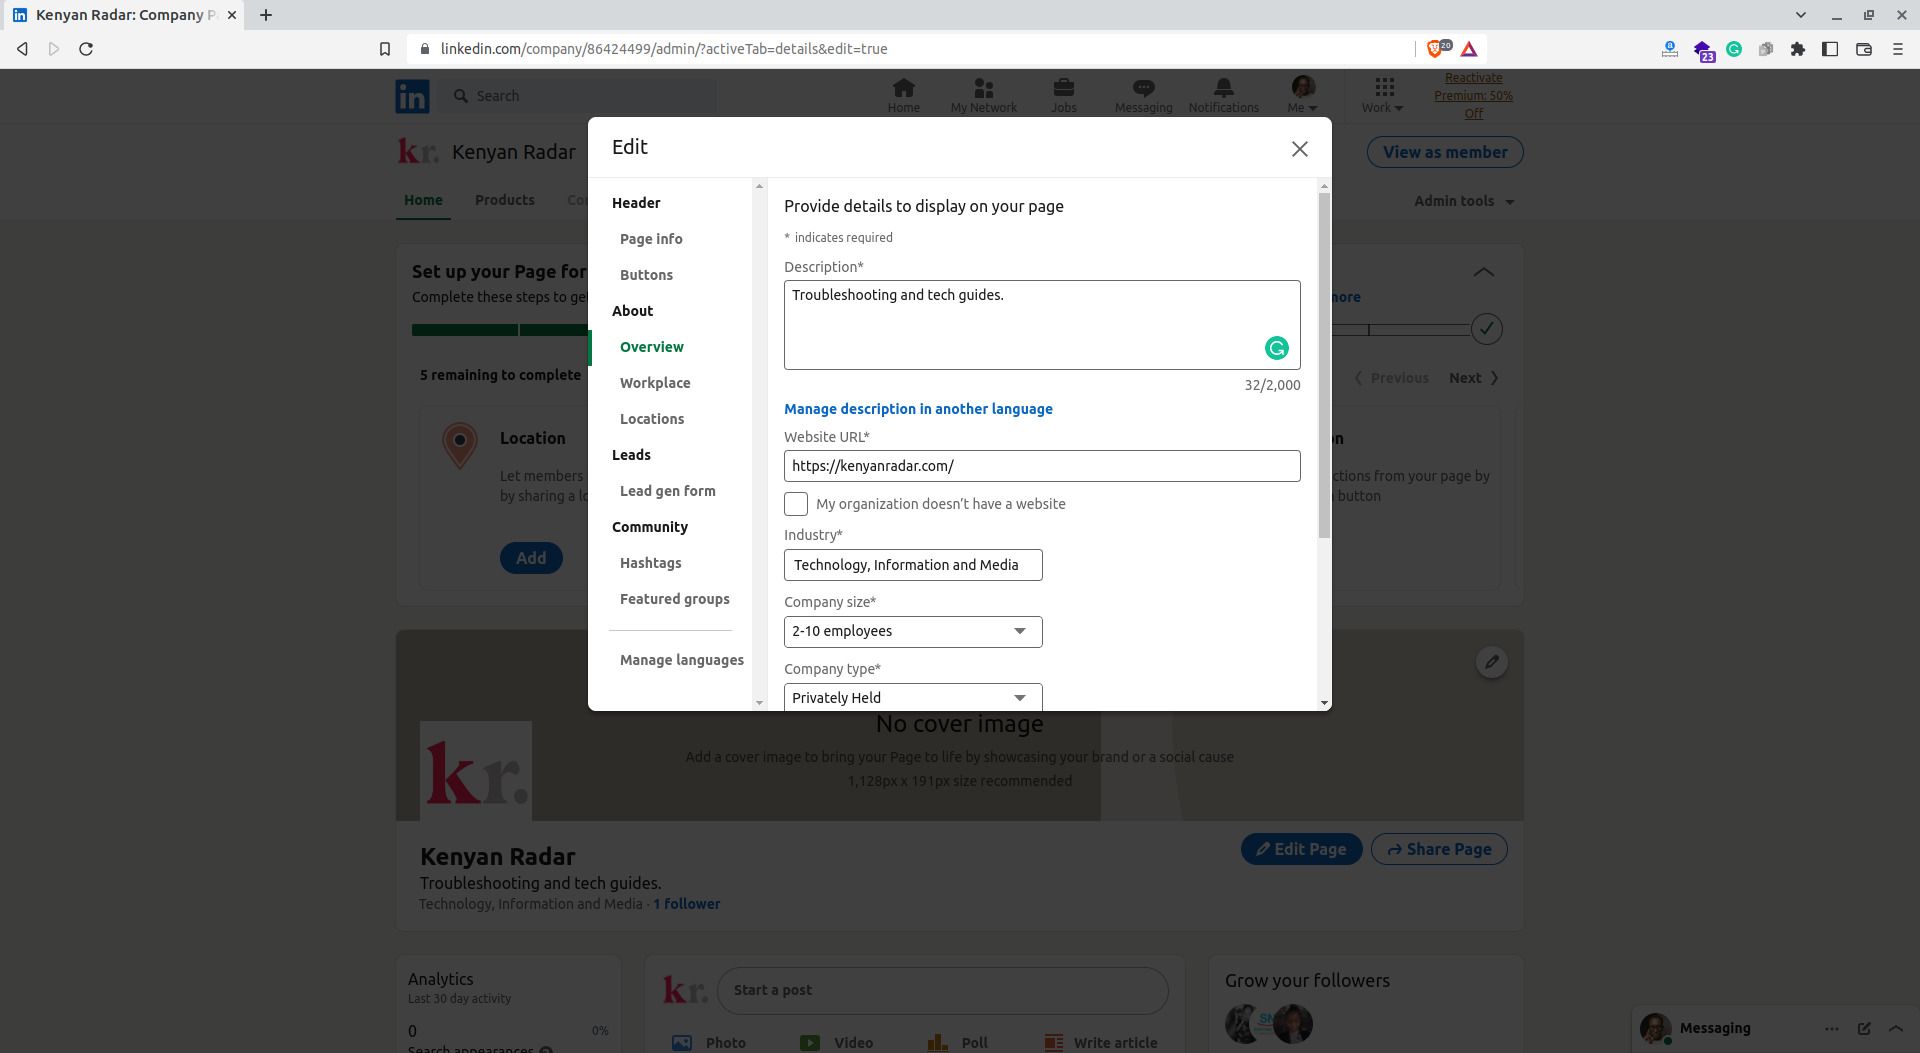The width and height of the screenshot is (1920, 1053).
Task: Attach a Photo in the post composer
Action: pos(712,1042)
